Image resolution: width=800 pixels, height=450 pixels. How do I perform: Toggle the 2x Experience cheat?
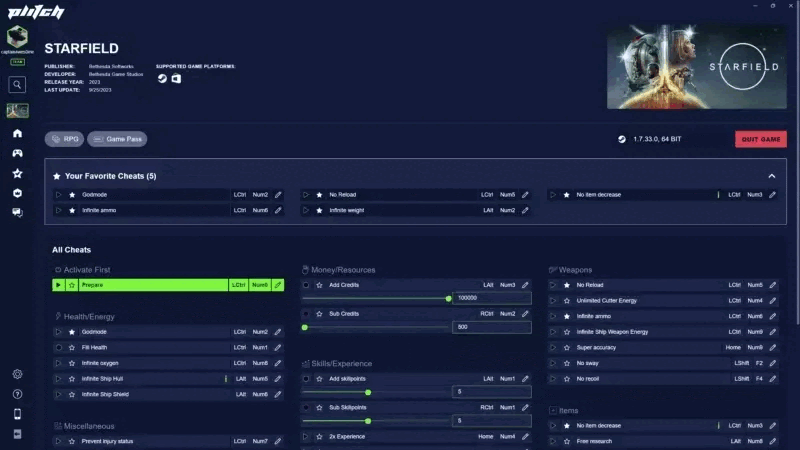pos(306,437)
